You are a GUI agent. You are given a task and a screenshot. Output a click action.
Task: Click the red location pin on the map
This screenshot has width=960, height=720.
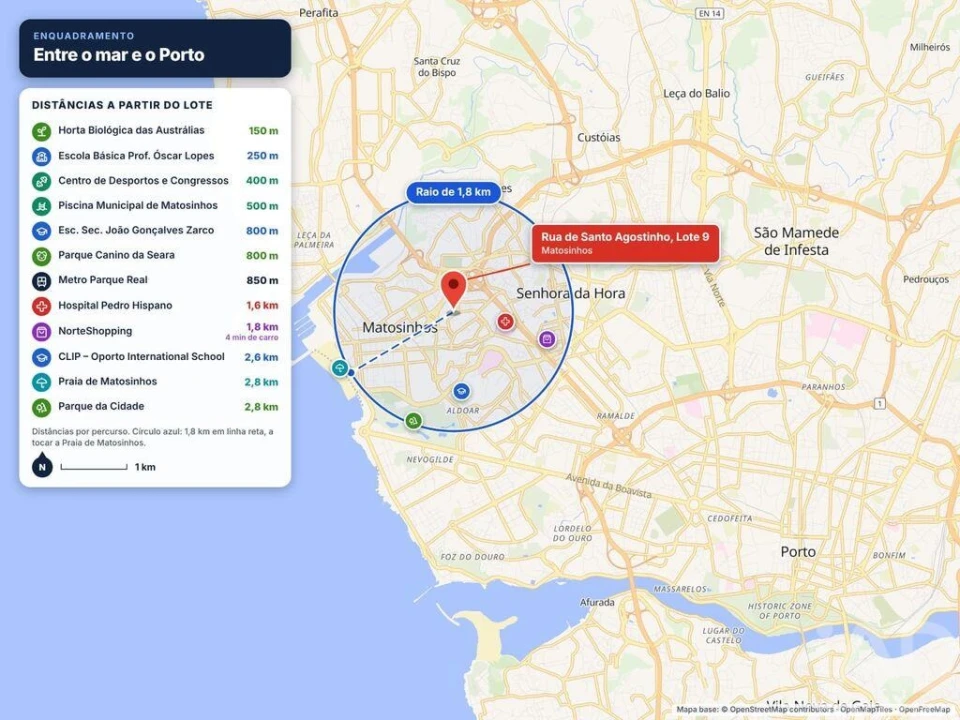click(x=454, y=290)
